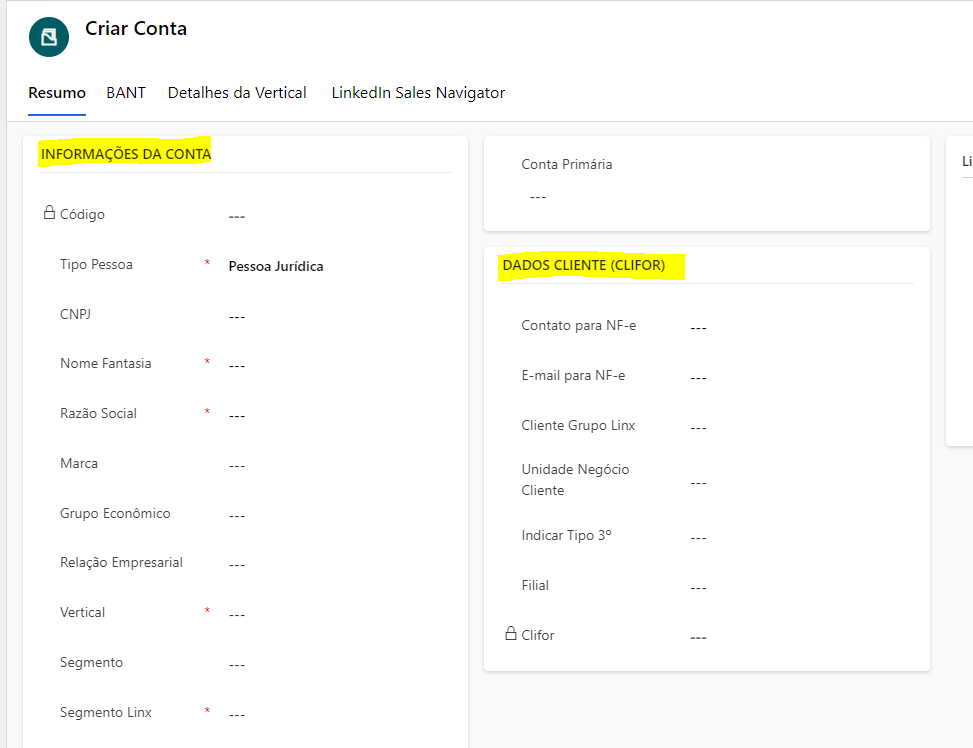The height and width of the screenshot is (748, 973).
Task: Select the Grupo Econômico lookup field
Action: pyautogui.click(x=330, y=515)
